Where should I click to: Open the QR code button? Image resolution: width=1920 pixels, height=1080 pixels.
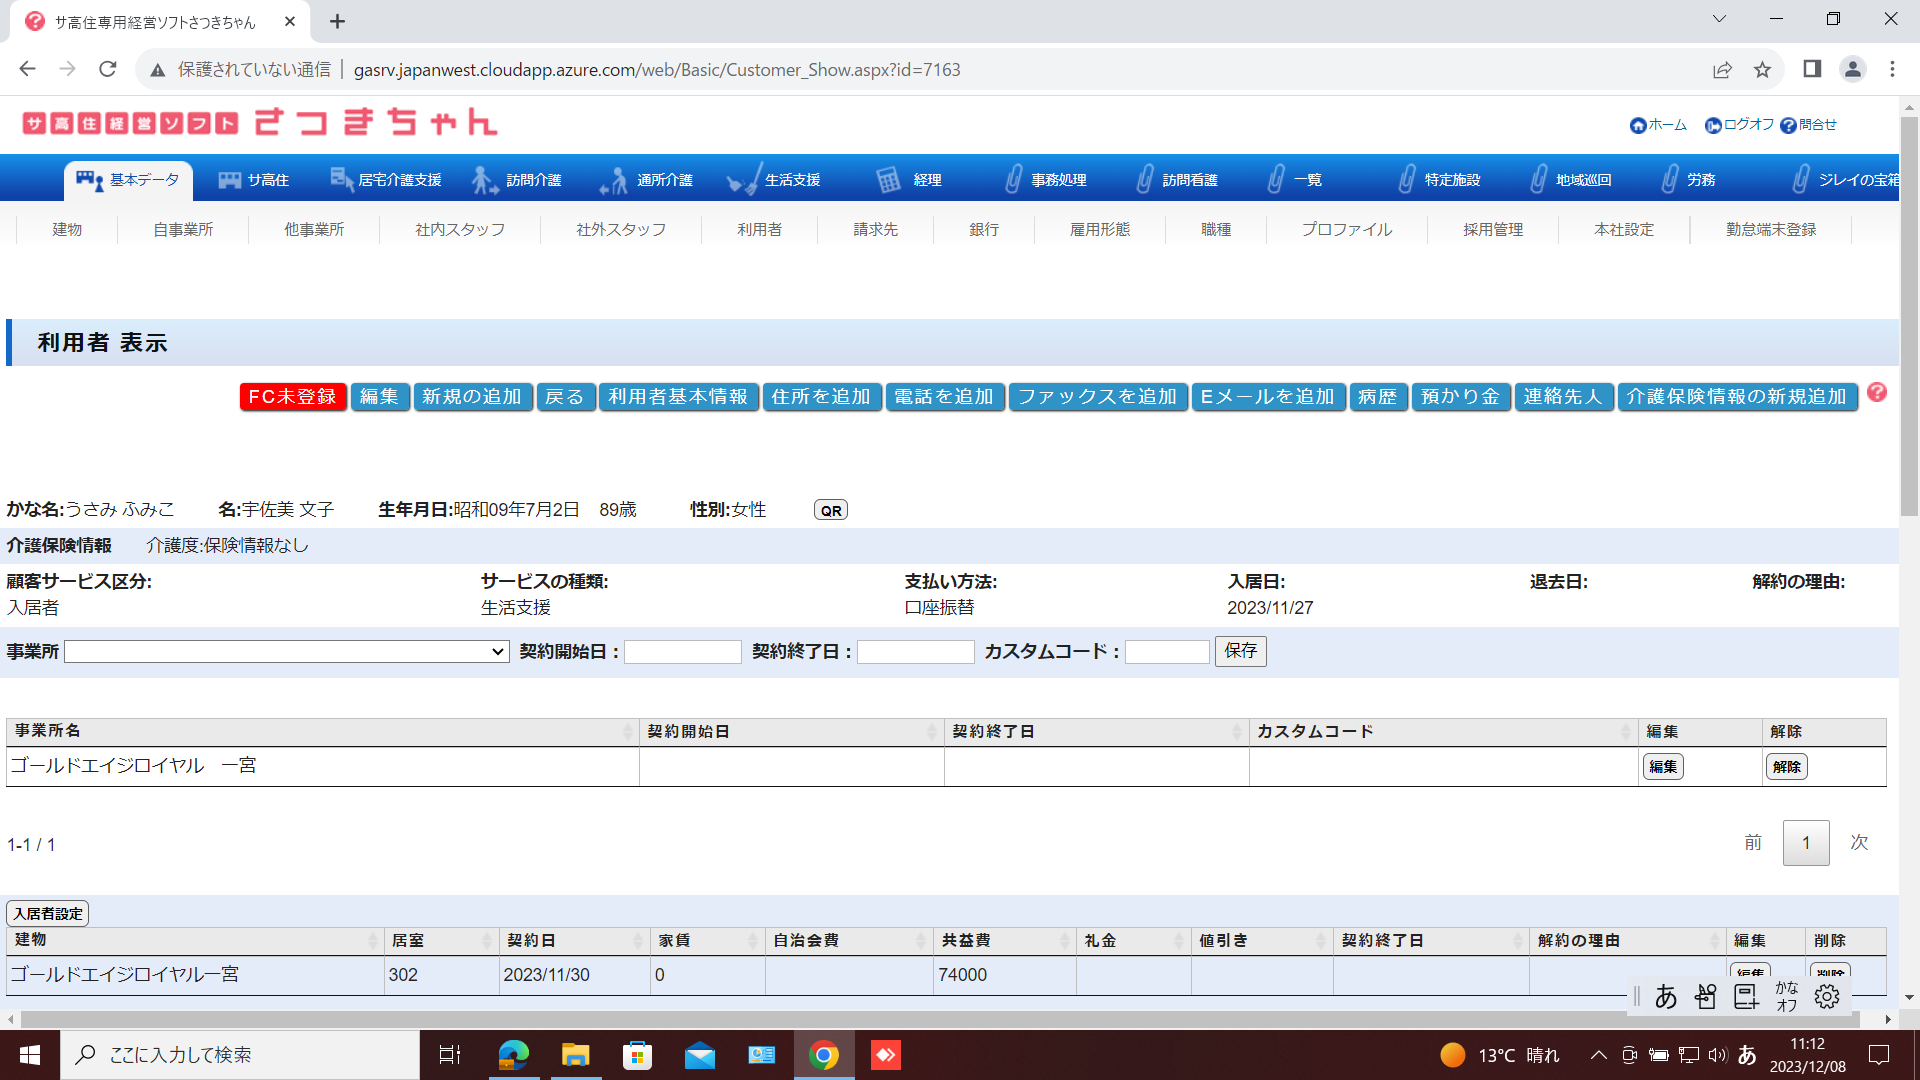point(831,510)
